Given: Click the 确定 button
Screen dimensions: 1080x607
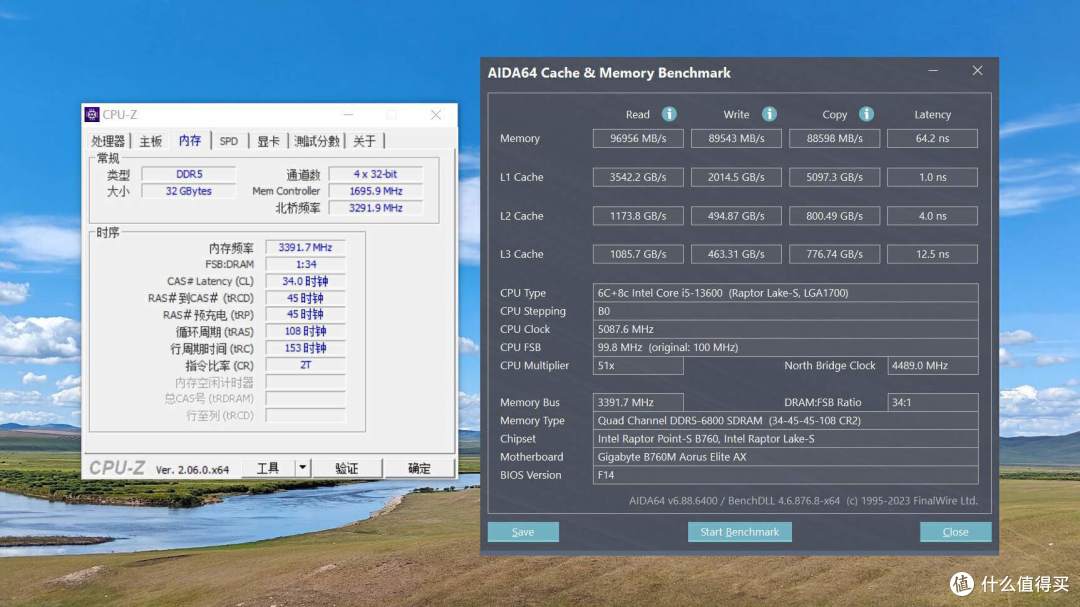Looking at the screenshot, I should [x=419, y=468].
